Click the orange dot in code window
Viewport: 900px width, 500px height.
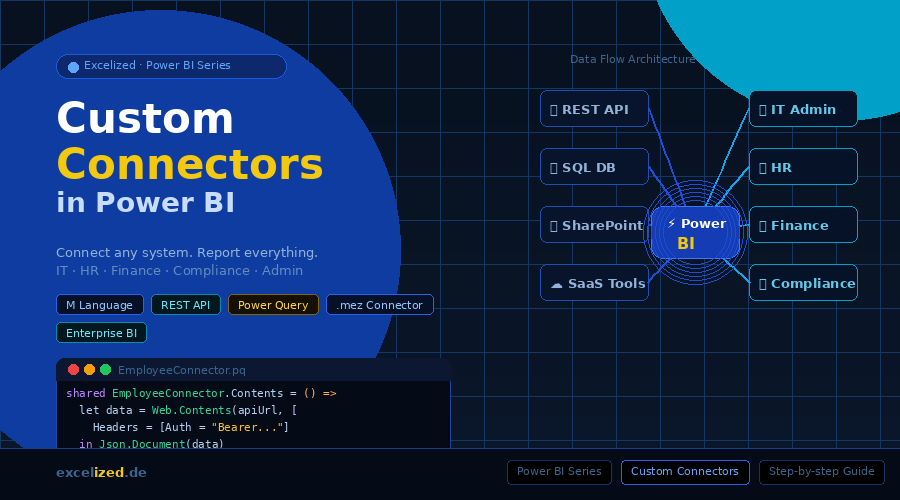coord(90,370)
